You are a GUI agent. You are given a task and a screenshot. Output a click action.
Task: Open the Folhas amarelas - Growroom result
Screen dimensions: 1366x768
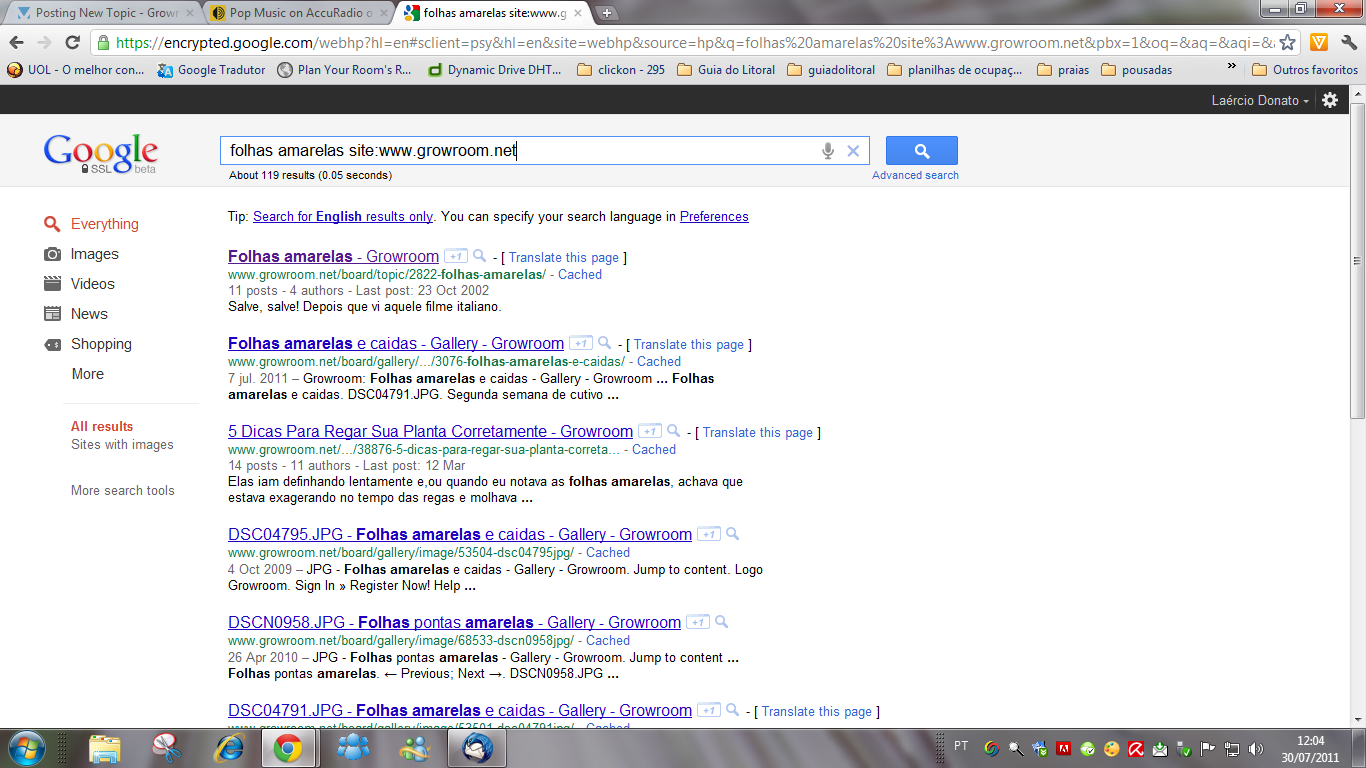tap(333, 257)
